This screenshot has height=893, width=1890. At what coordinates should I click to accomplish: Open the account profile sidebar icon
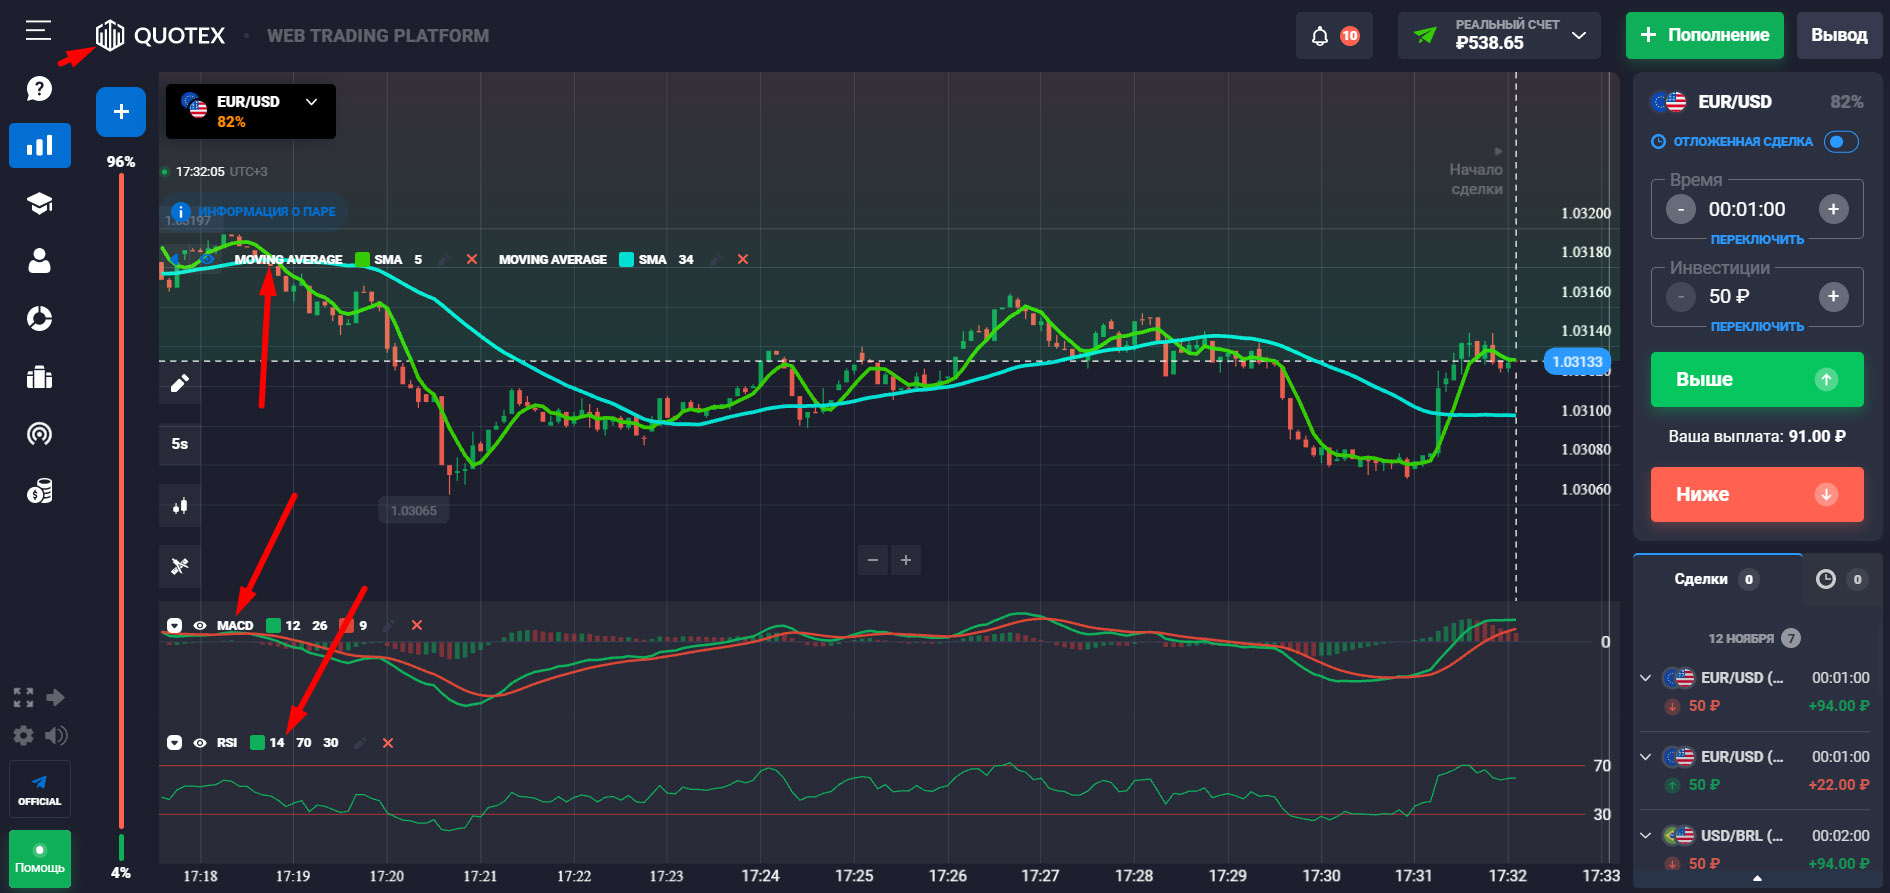(x=39, y=261)
